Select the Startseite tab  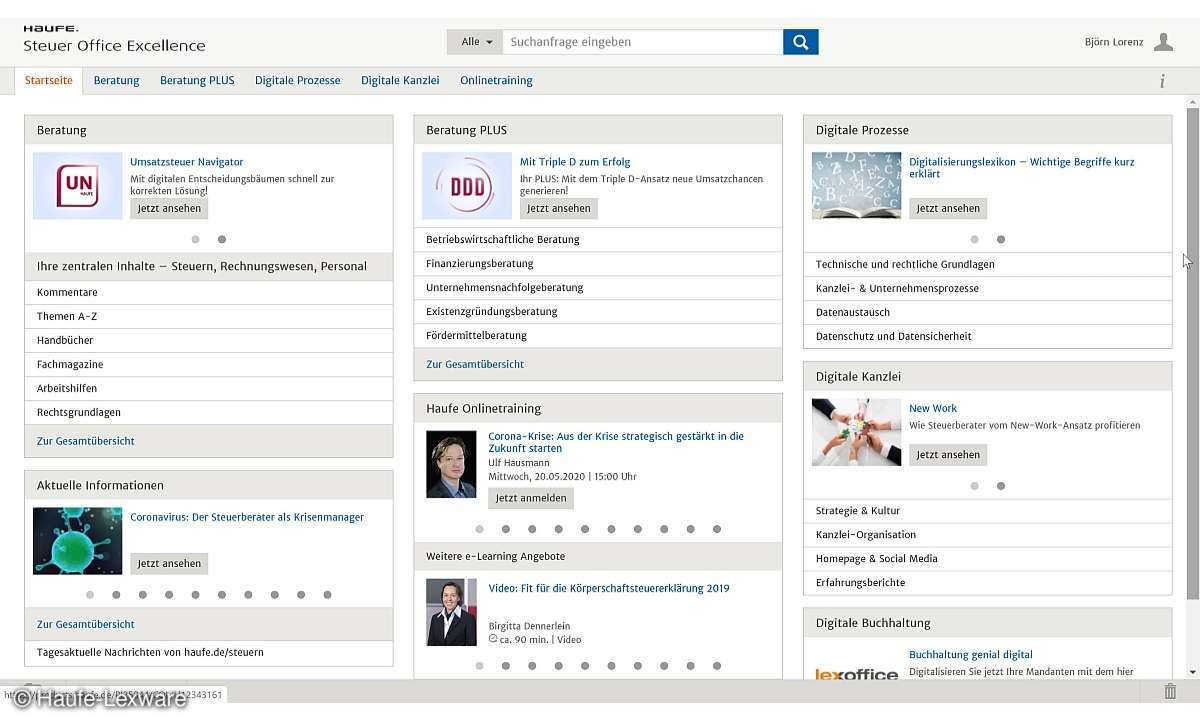[49, 81]
